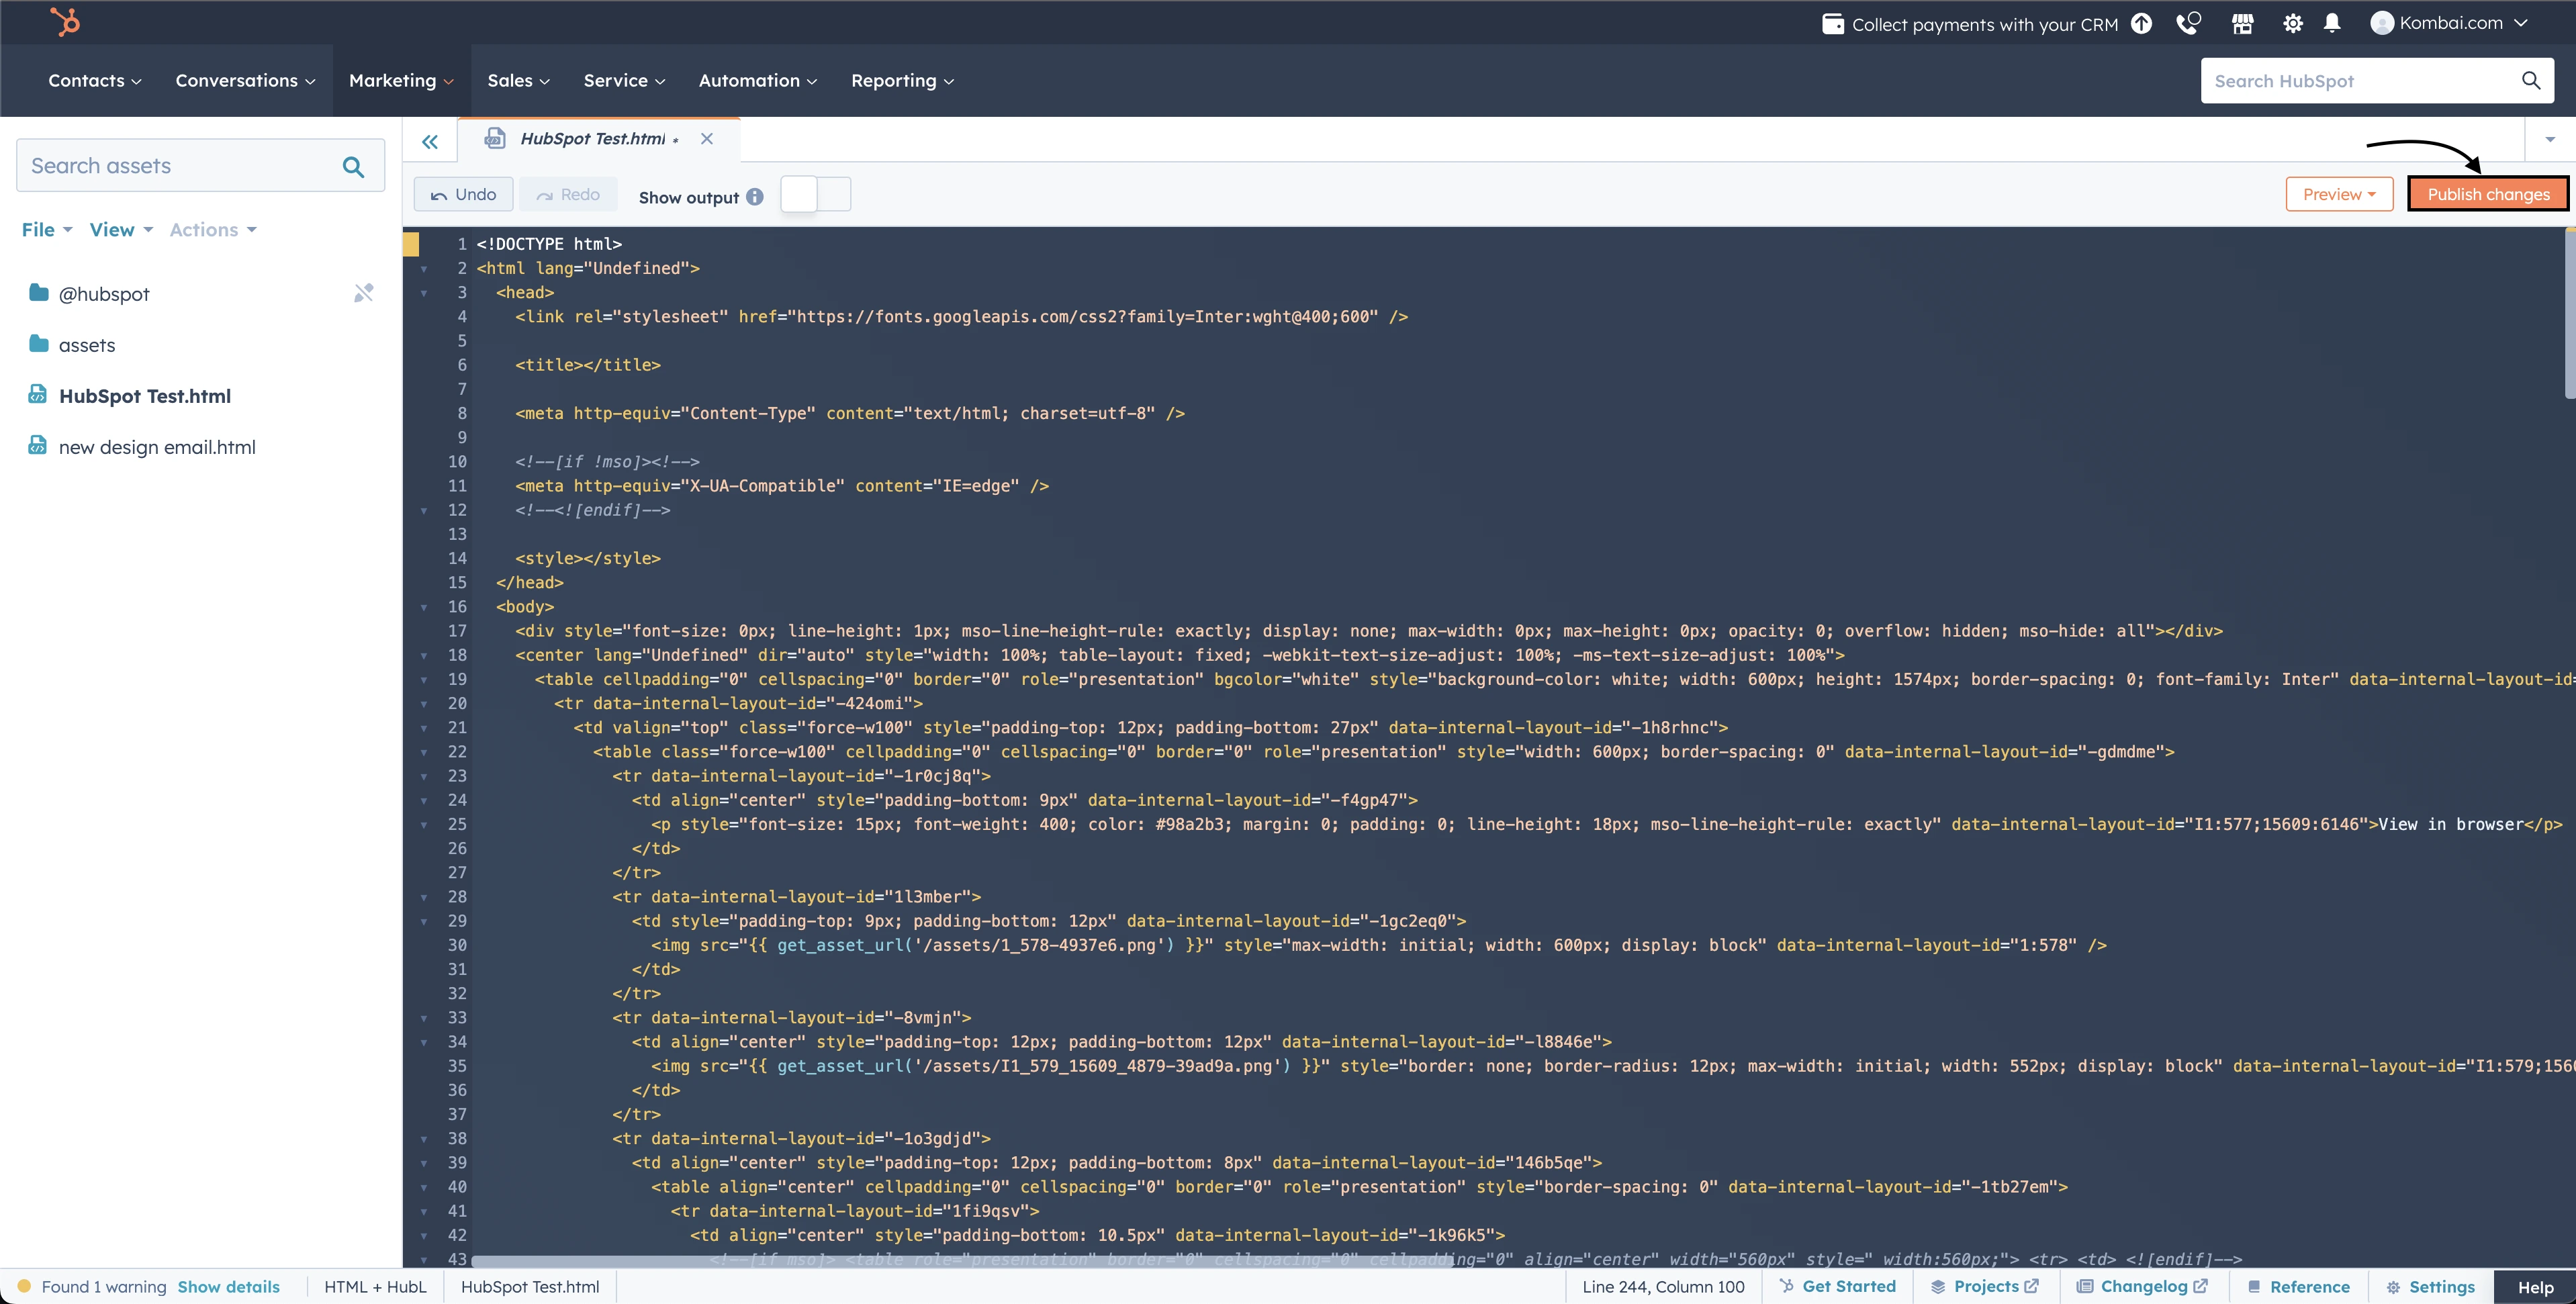Collapse code fold arrow at line 38
2576x1304 pixels.
[424, 1139]
